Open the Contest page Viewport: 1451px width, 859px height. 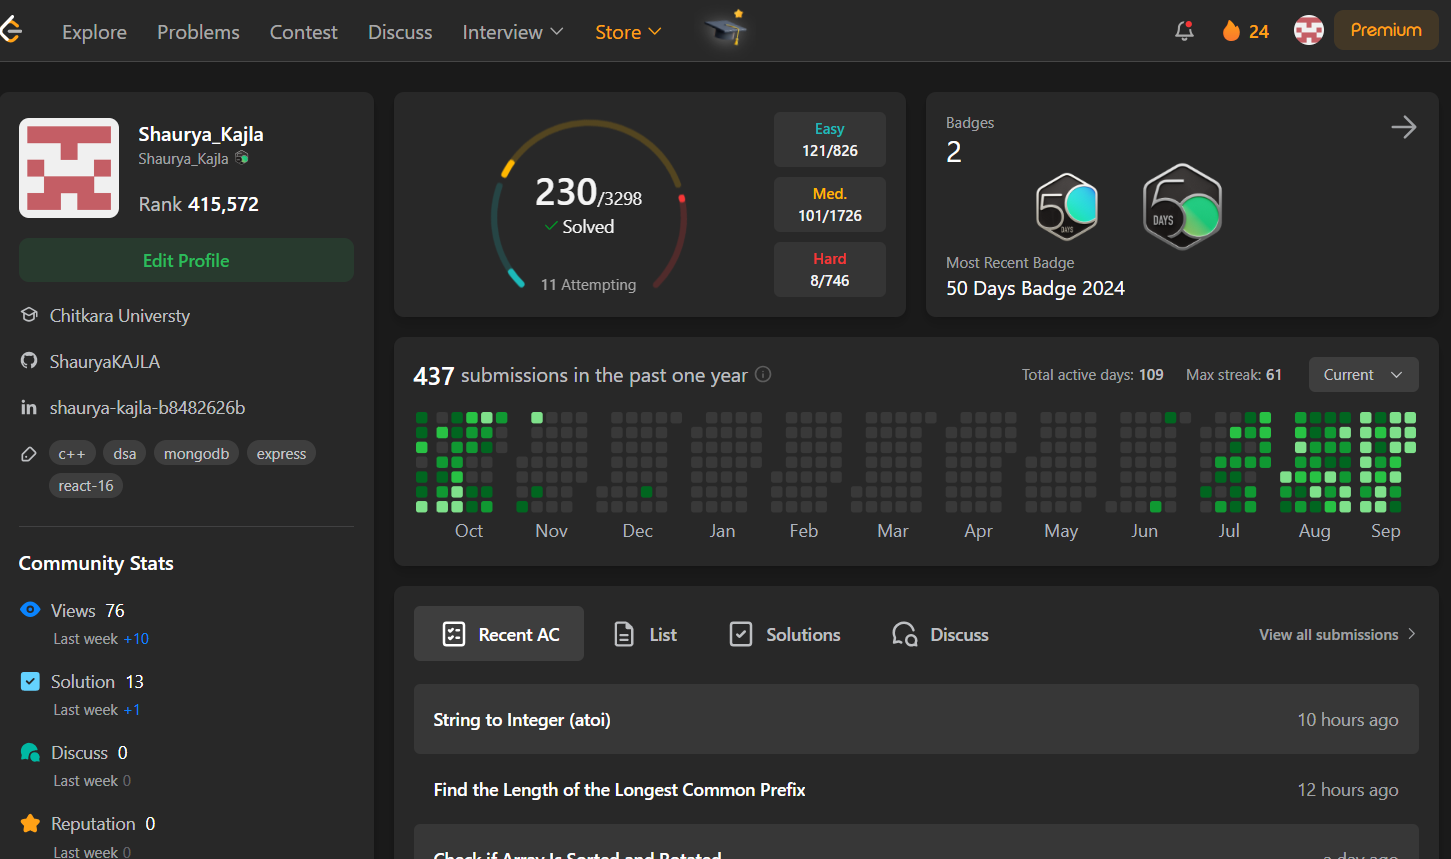point(304,32)
